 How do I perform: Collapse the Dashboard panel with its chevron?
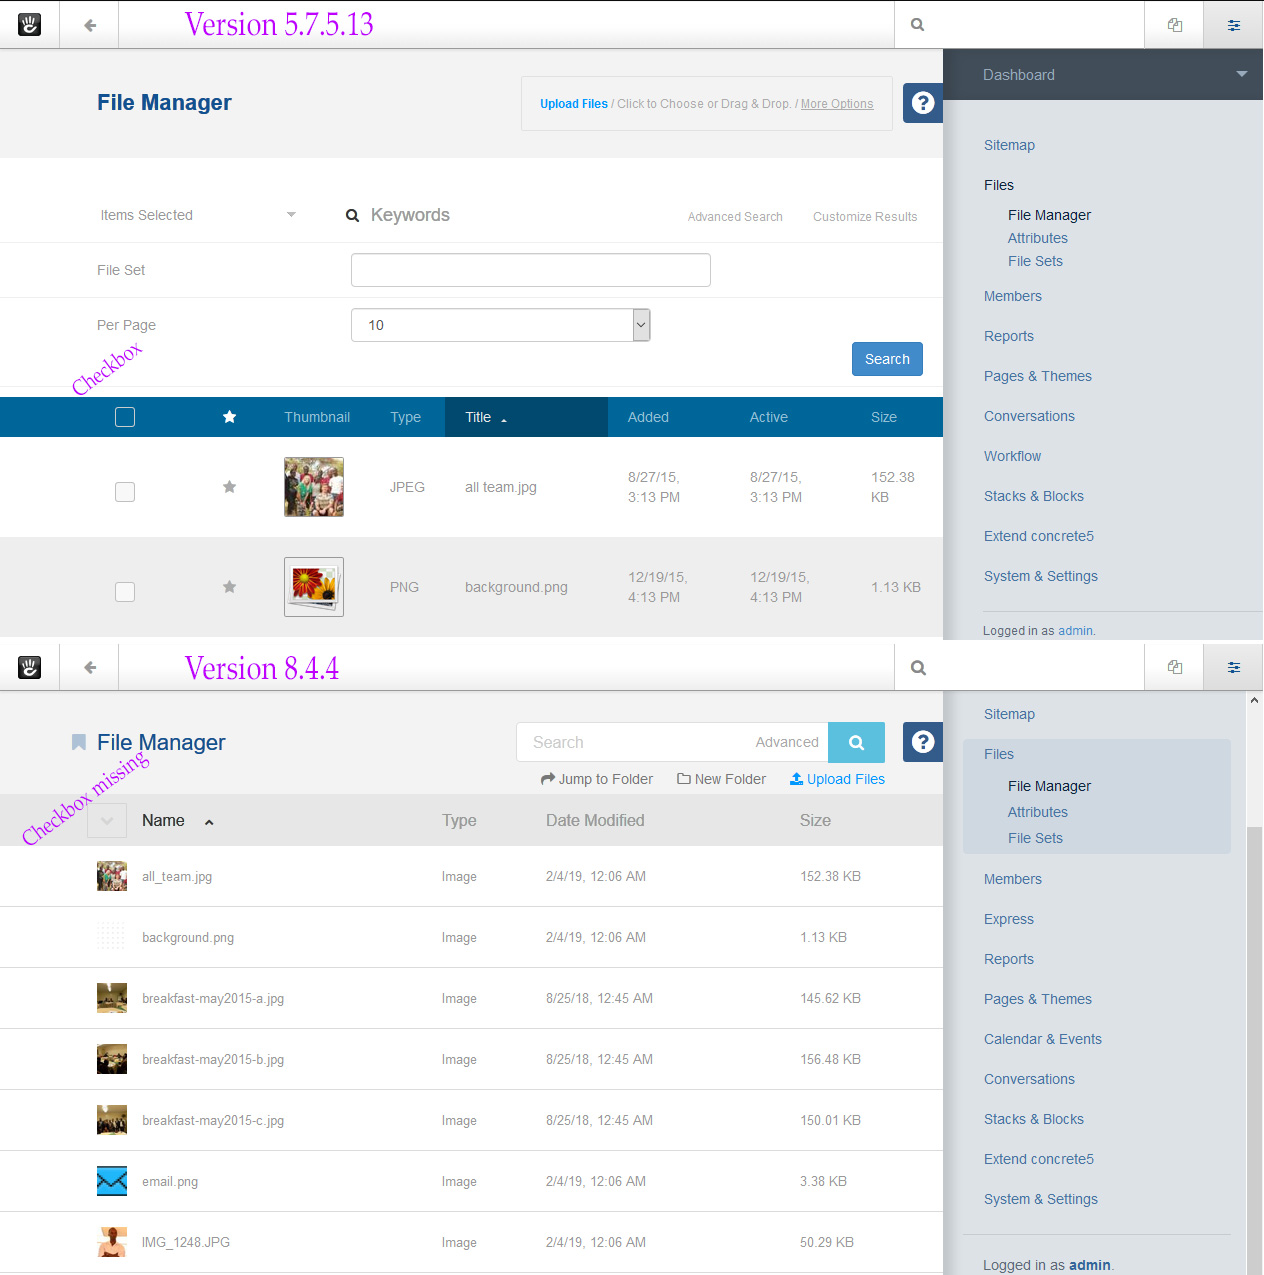pyautogui.click(x=1241, y=74)
